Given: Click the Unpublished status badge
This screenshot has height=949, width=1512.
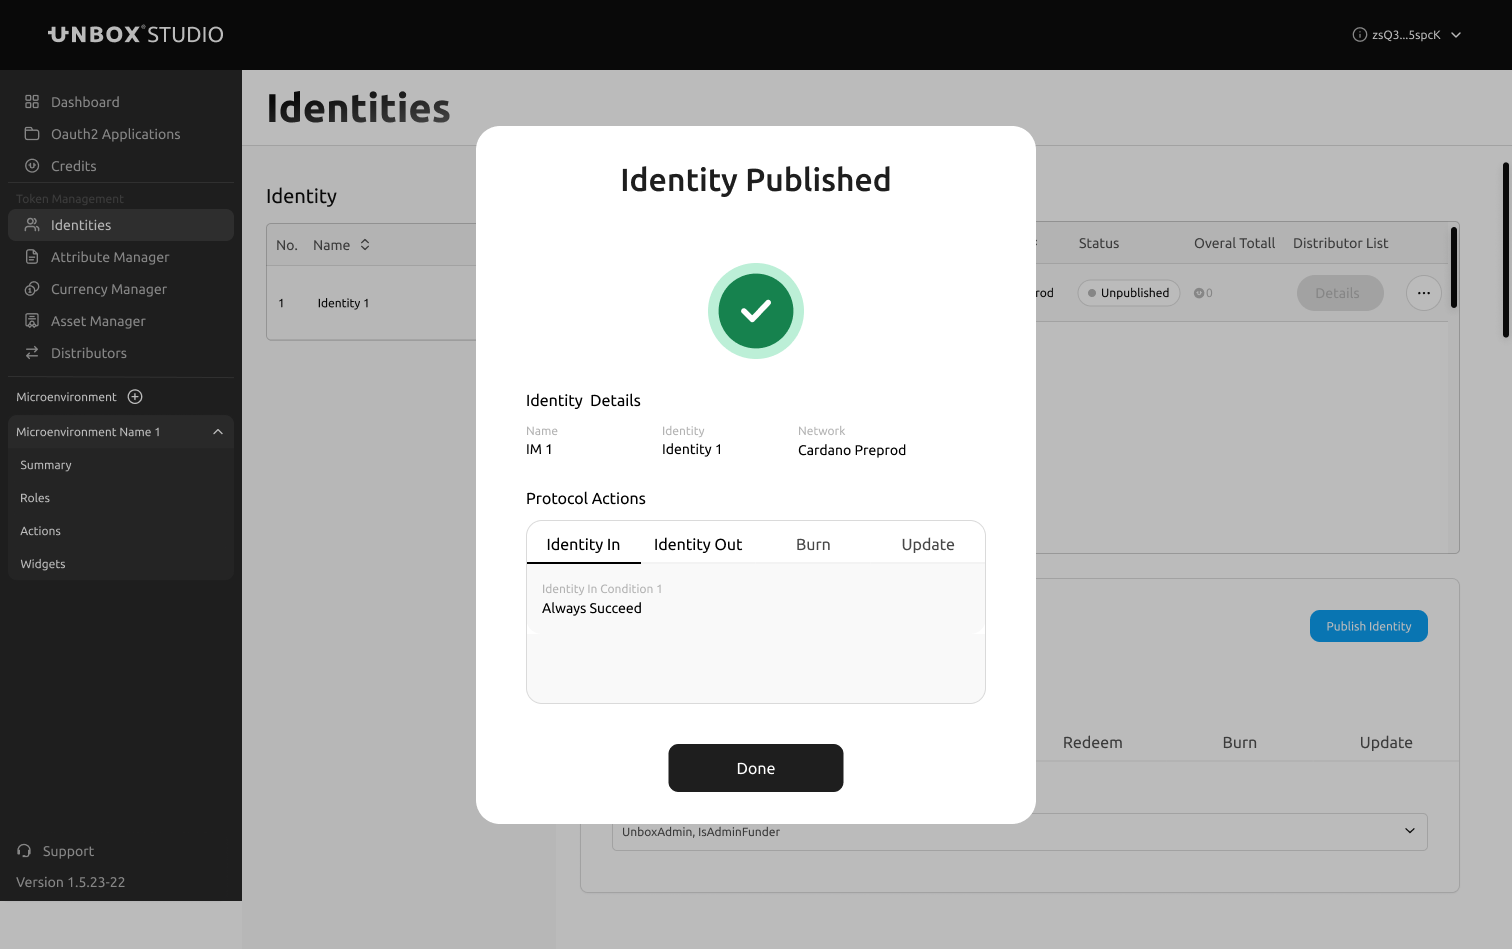Looking at the screenshot, I should pos(1129,293).
